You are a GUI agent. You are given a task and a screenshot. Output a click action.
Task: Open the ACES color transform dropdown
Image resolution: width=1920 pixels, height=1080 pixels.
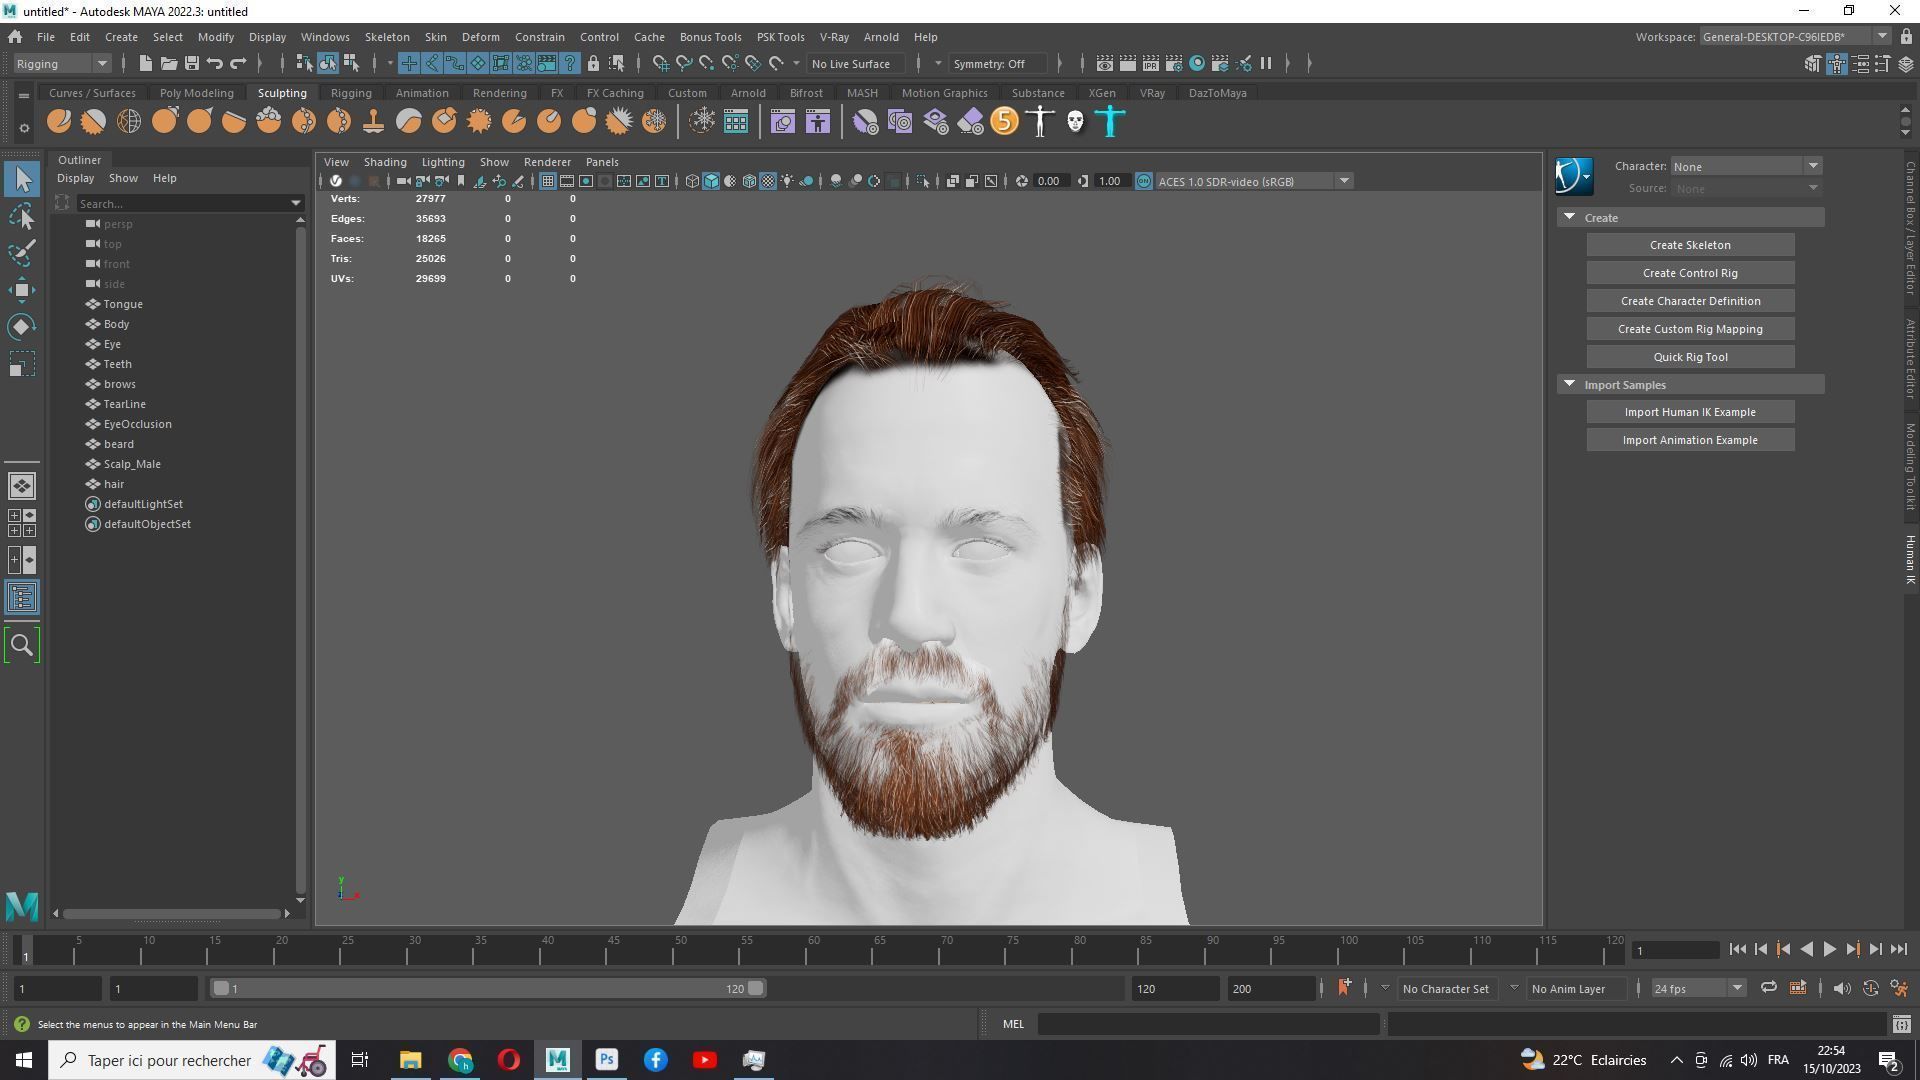pos(1254,181)
